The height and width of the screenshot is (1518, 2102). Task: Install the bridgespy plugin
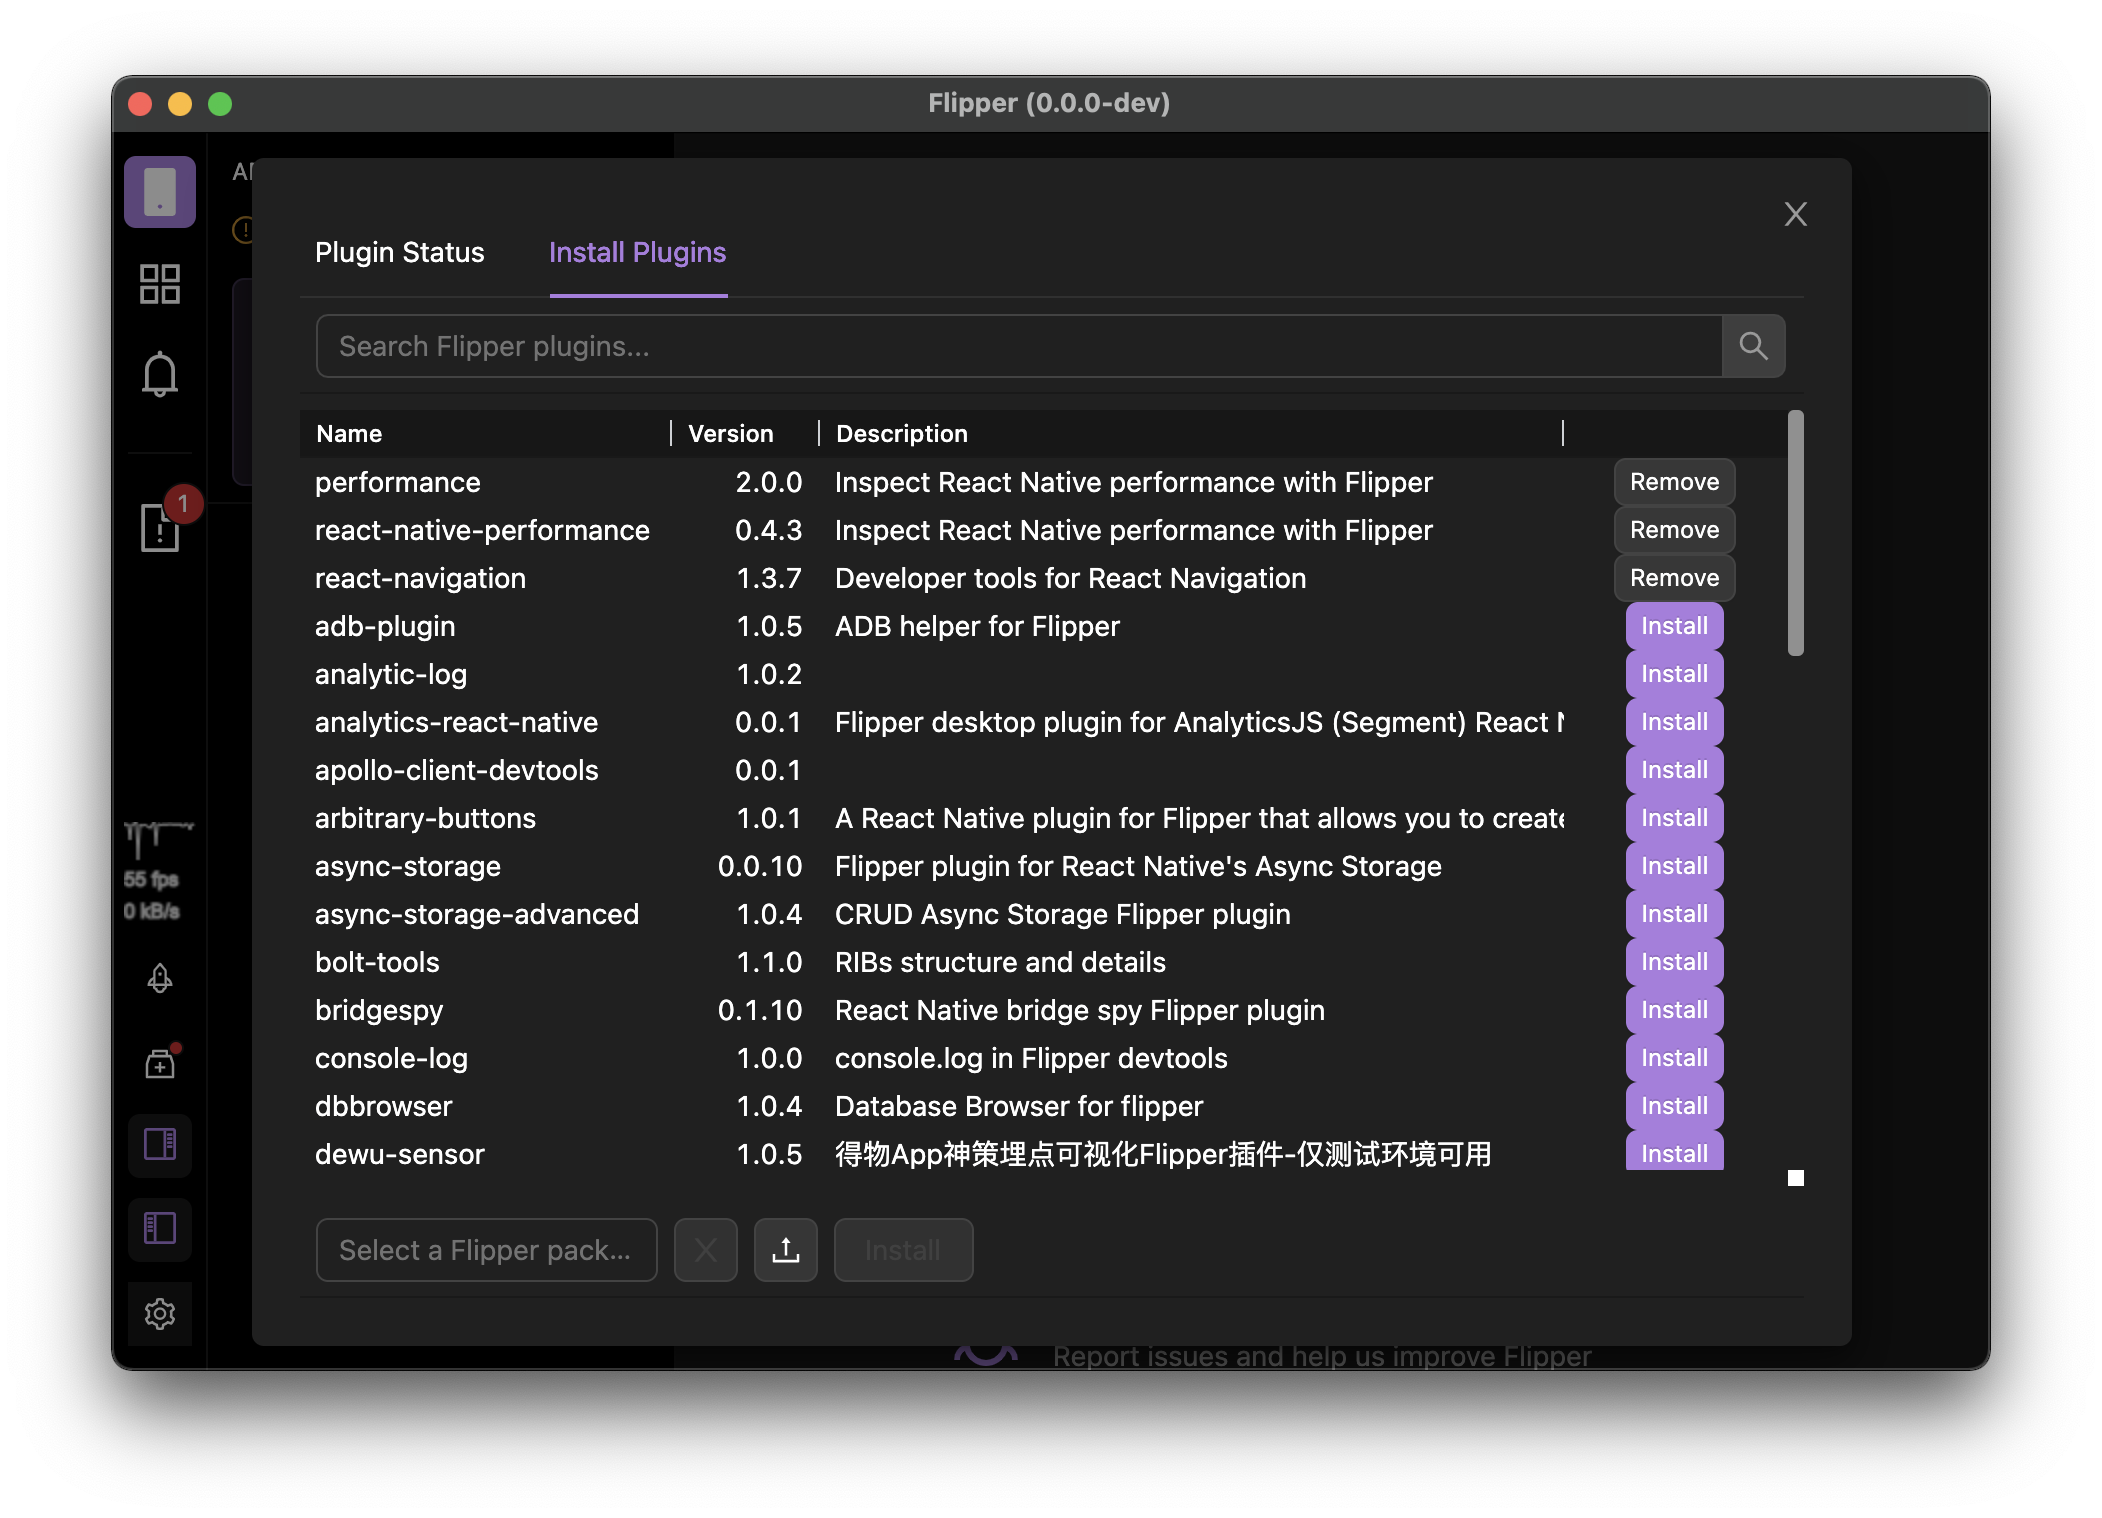pos(1674,1010)
